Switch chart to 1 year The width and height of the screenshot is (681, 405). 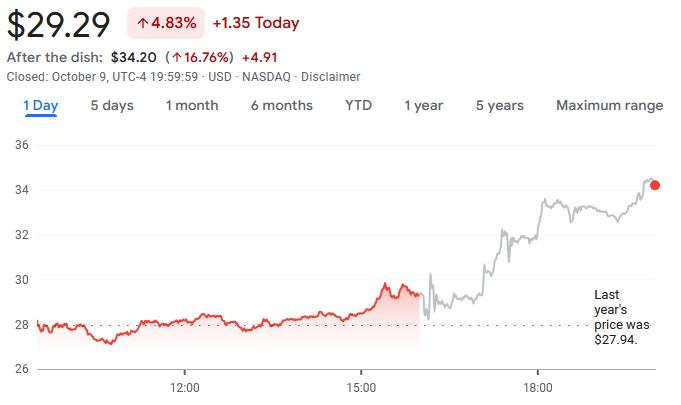tap(424, 105)
